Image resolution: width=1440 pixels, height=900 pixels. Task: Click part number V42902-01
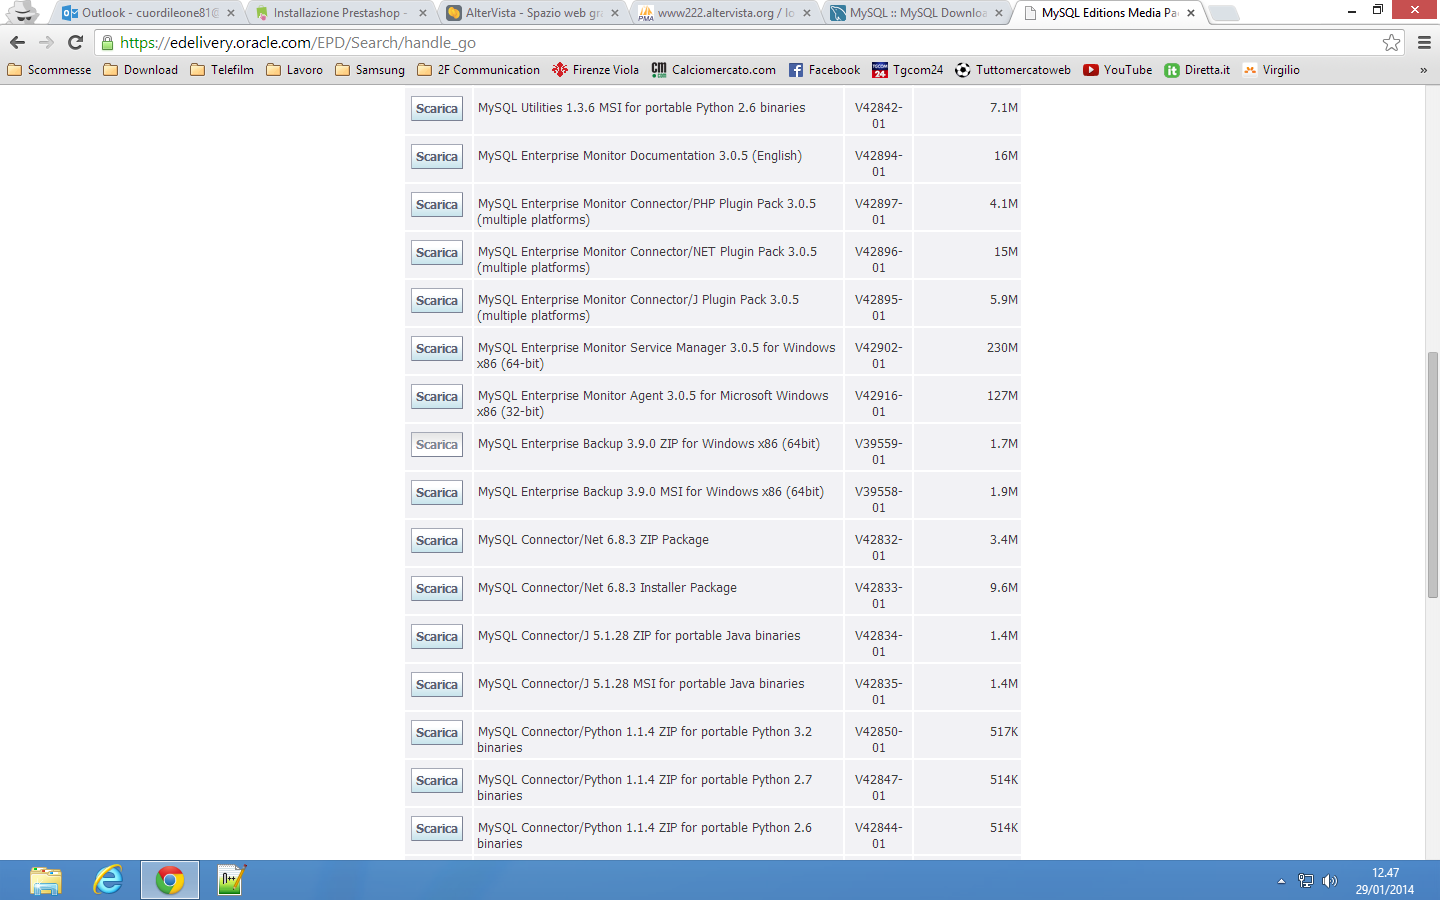[878, 356]
